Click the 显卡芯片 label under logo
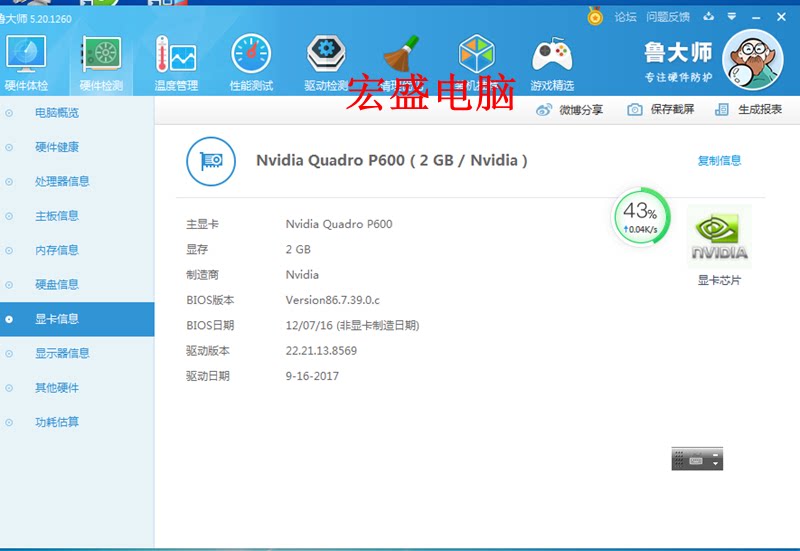The height and width of the screenshot is (551, 800). coord(719,280)
